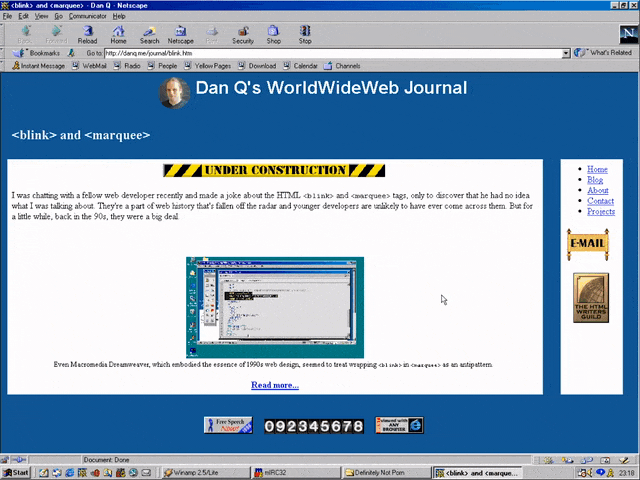This screenshot has height=480, width=640.
Task: Open the Communicator menu
Action: (87, 17)
